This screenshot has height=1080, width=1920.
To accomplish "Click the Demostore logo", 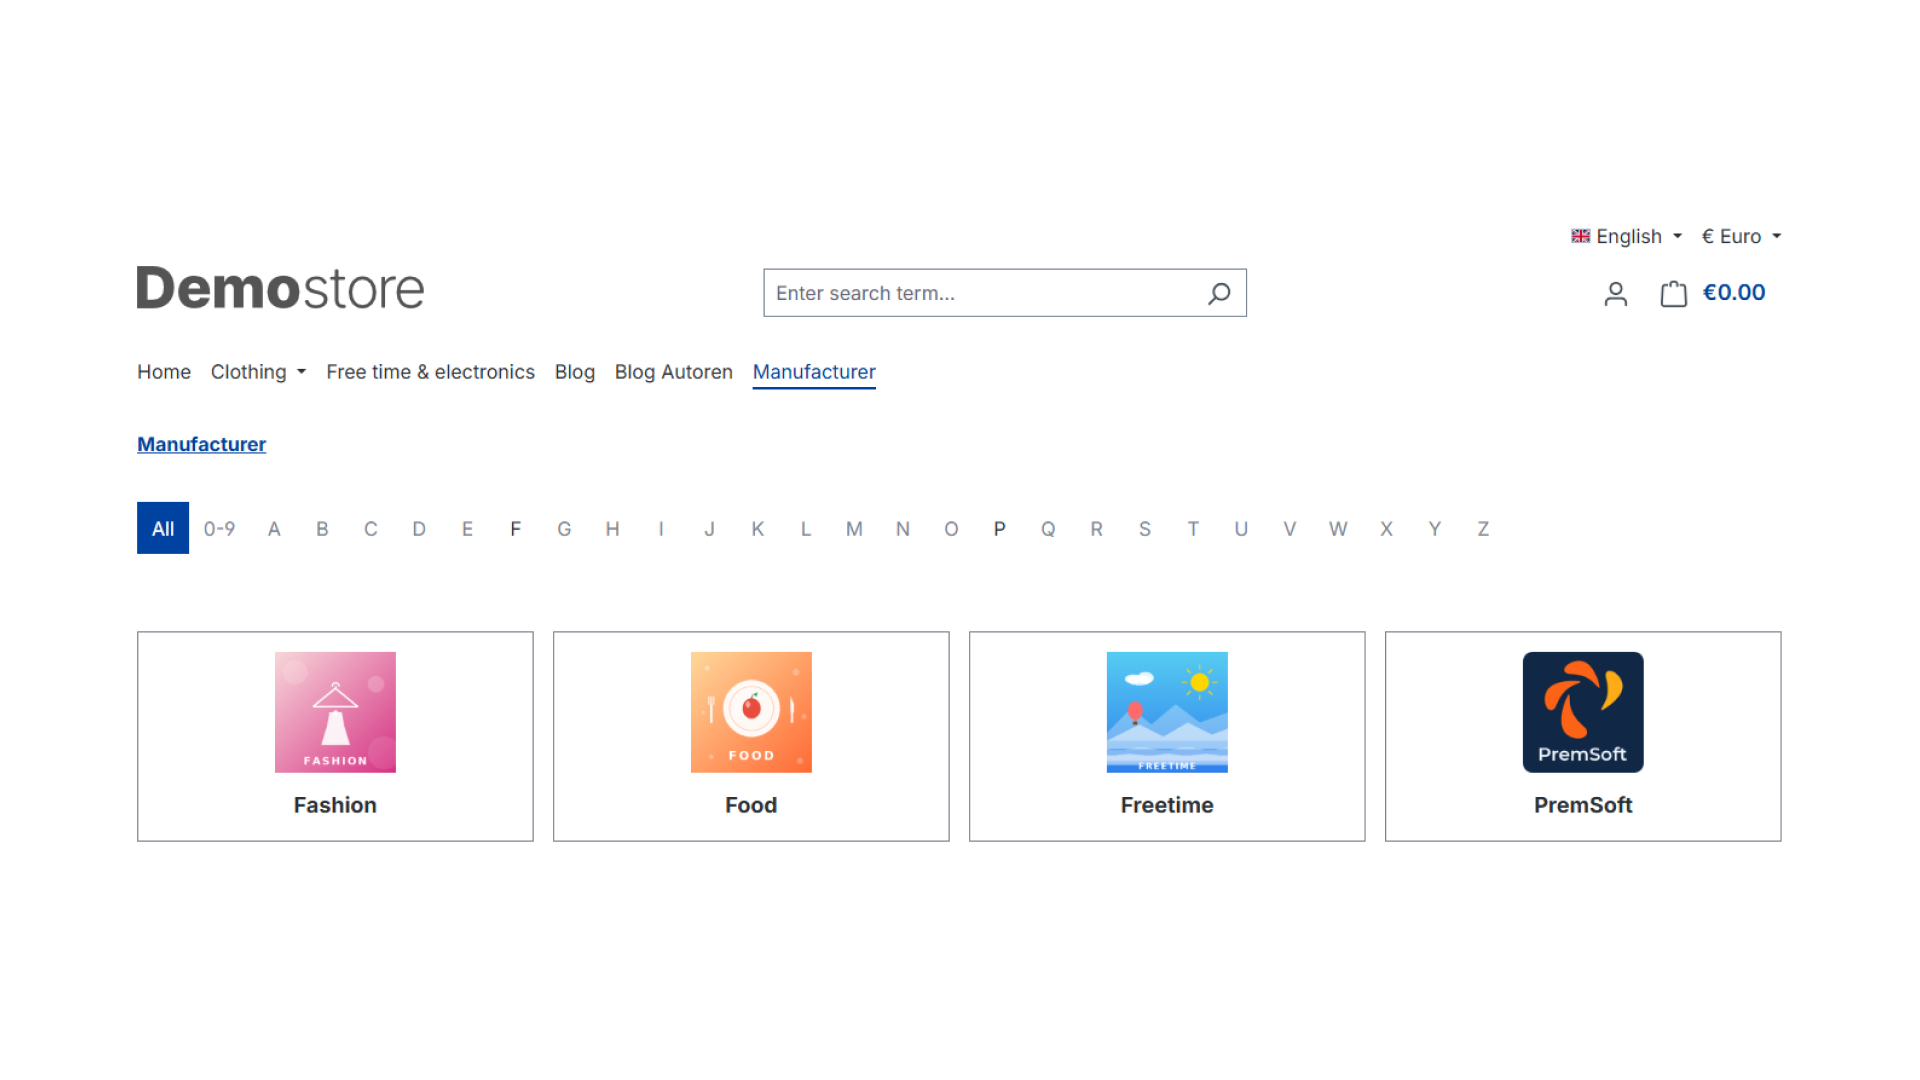I will (x=280, y=288).
